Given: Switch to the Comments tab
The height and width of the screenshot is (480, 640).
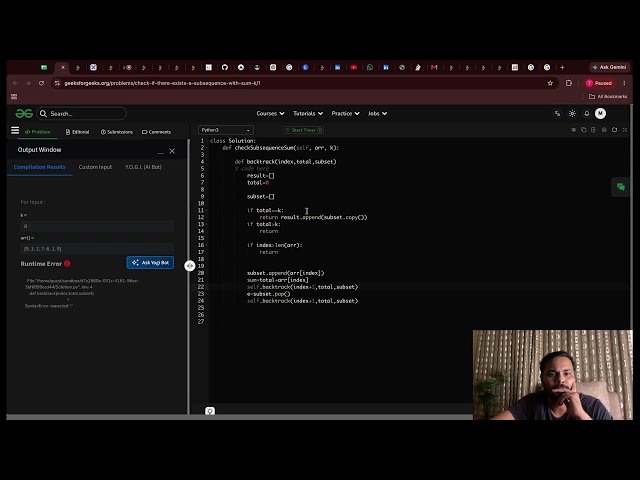Looking at the screenshot, I should click(156, 132).
